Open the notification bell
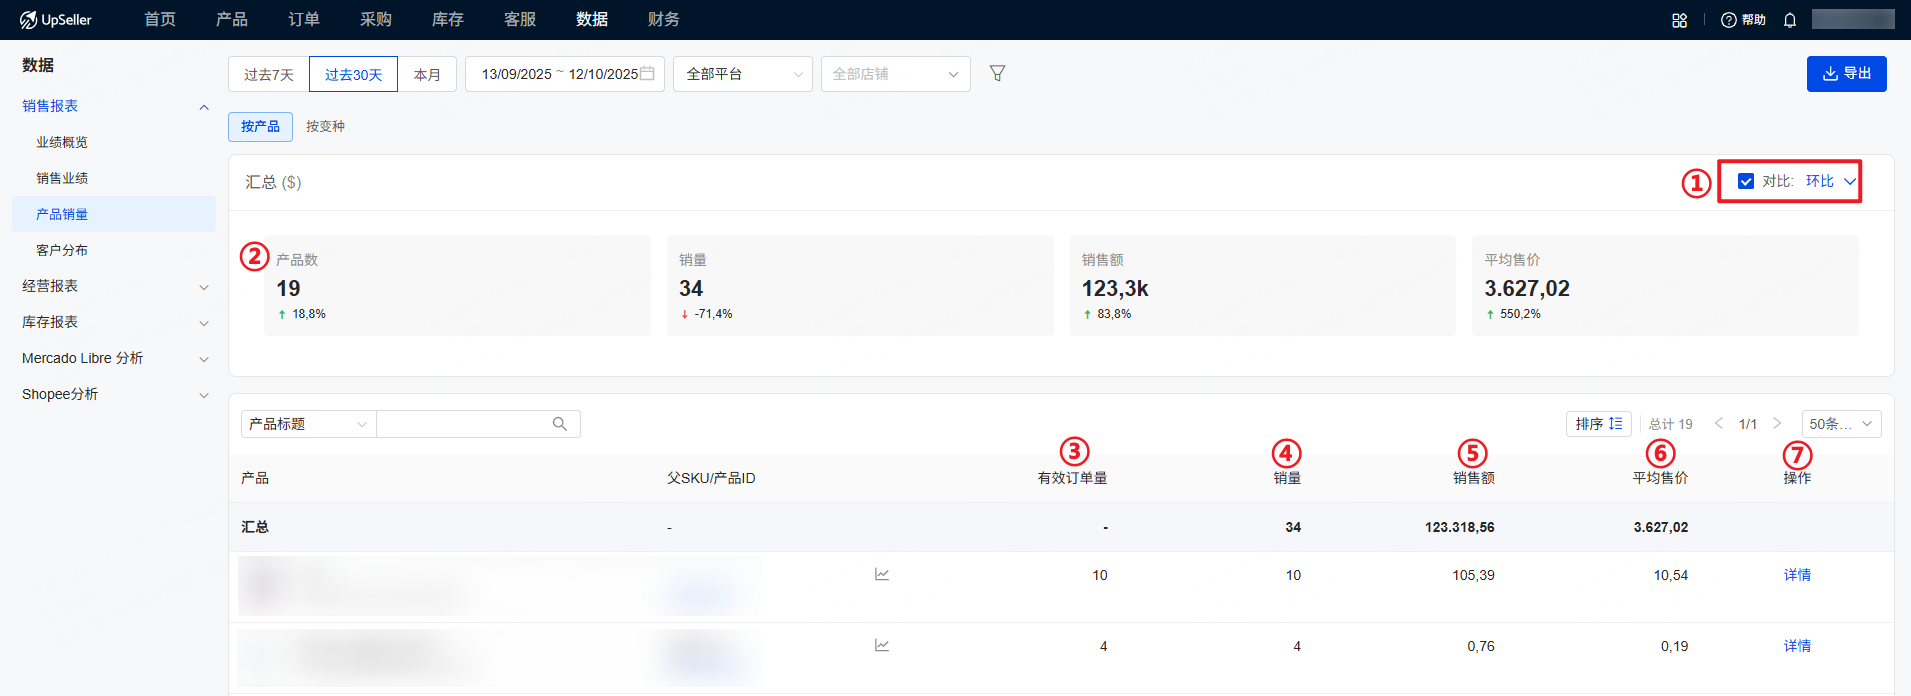 (x=1790, y=20)
